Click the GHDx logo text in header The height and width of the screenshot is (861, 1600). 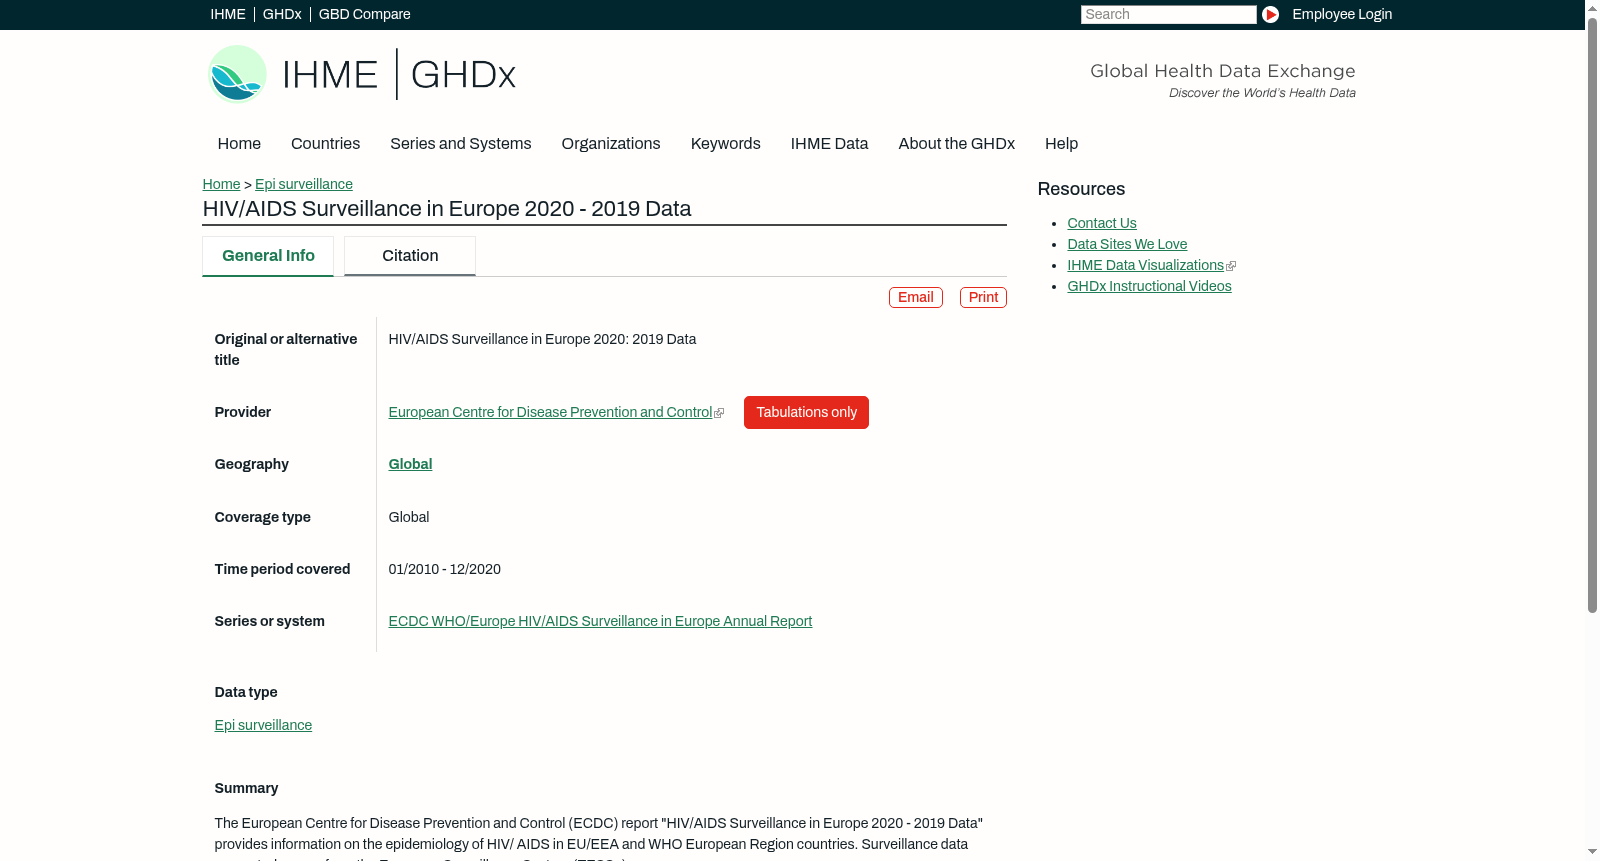(463, 75)
